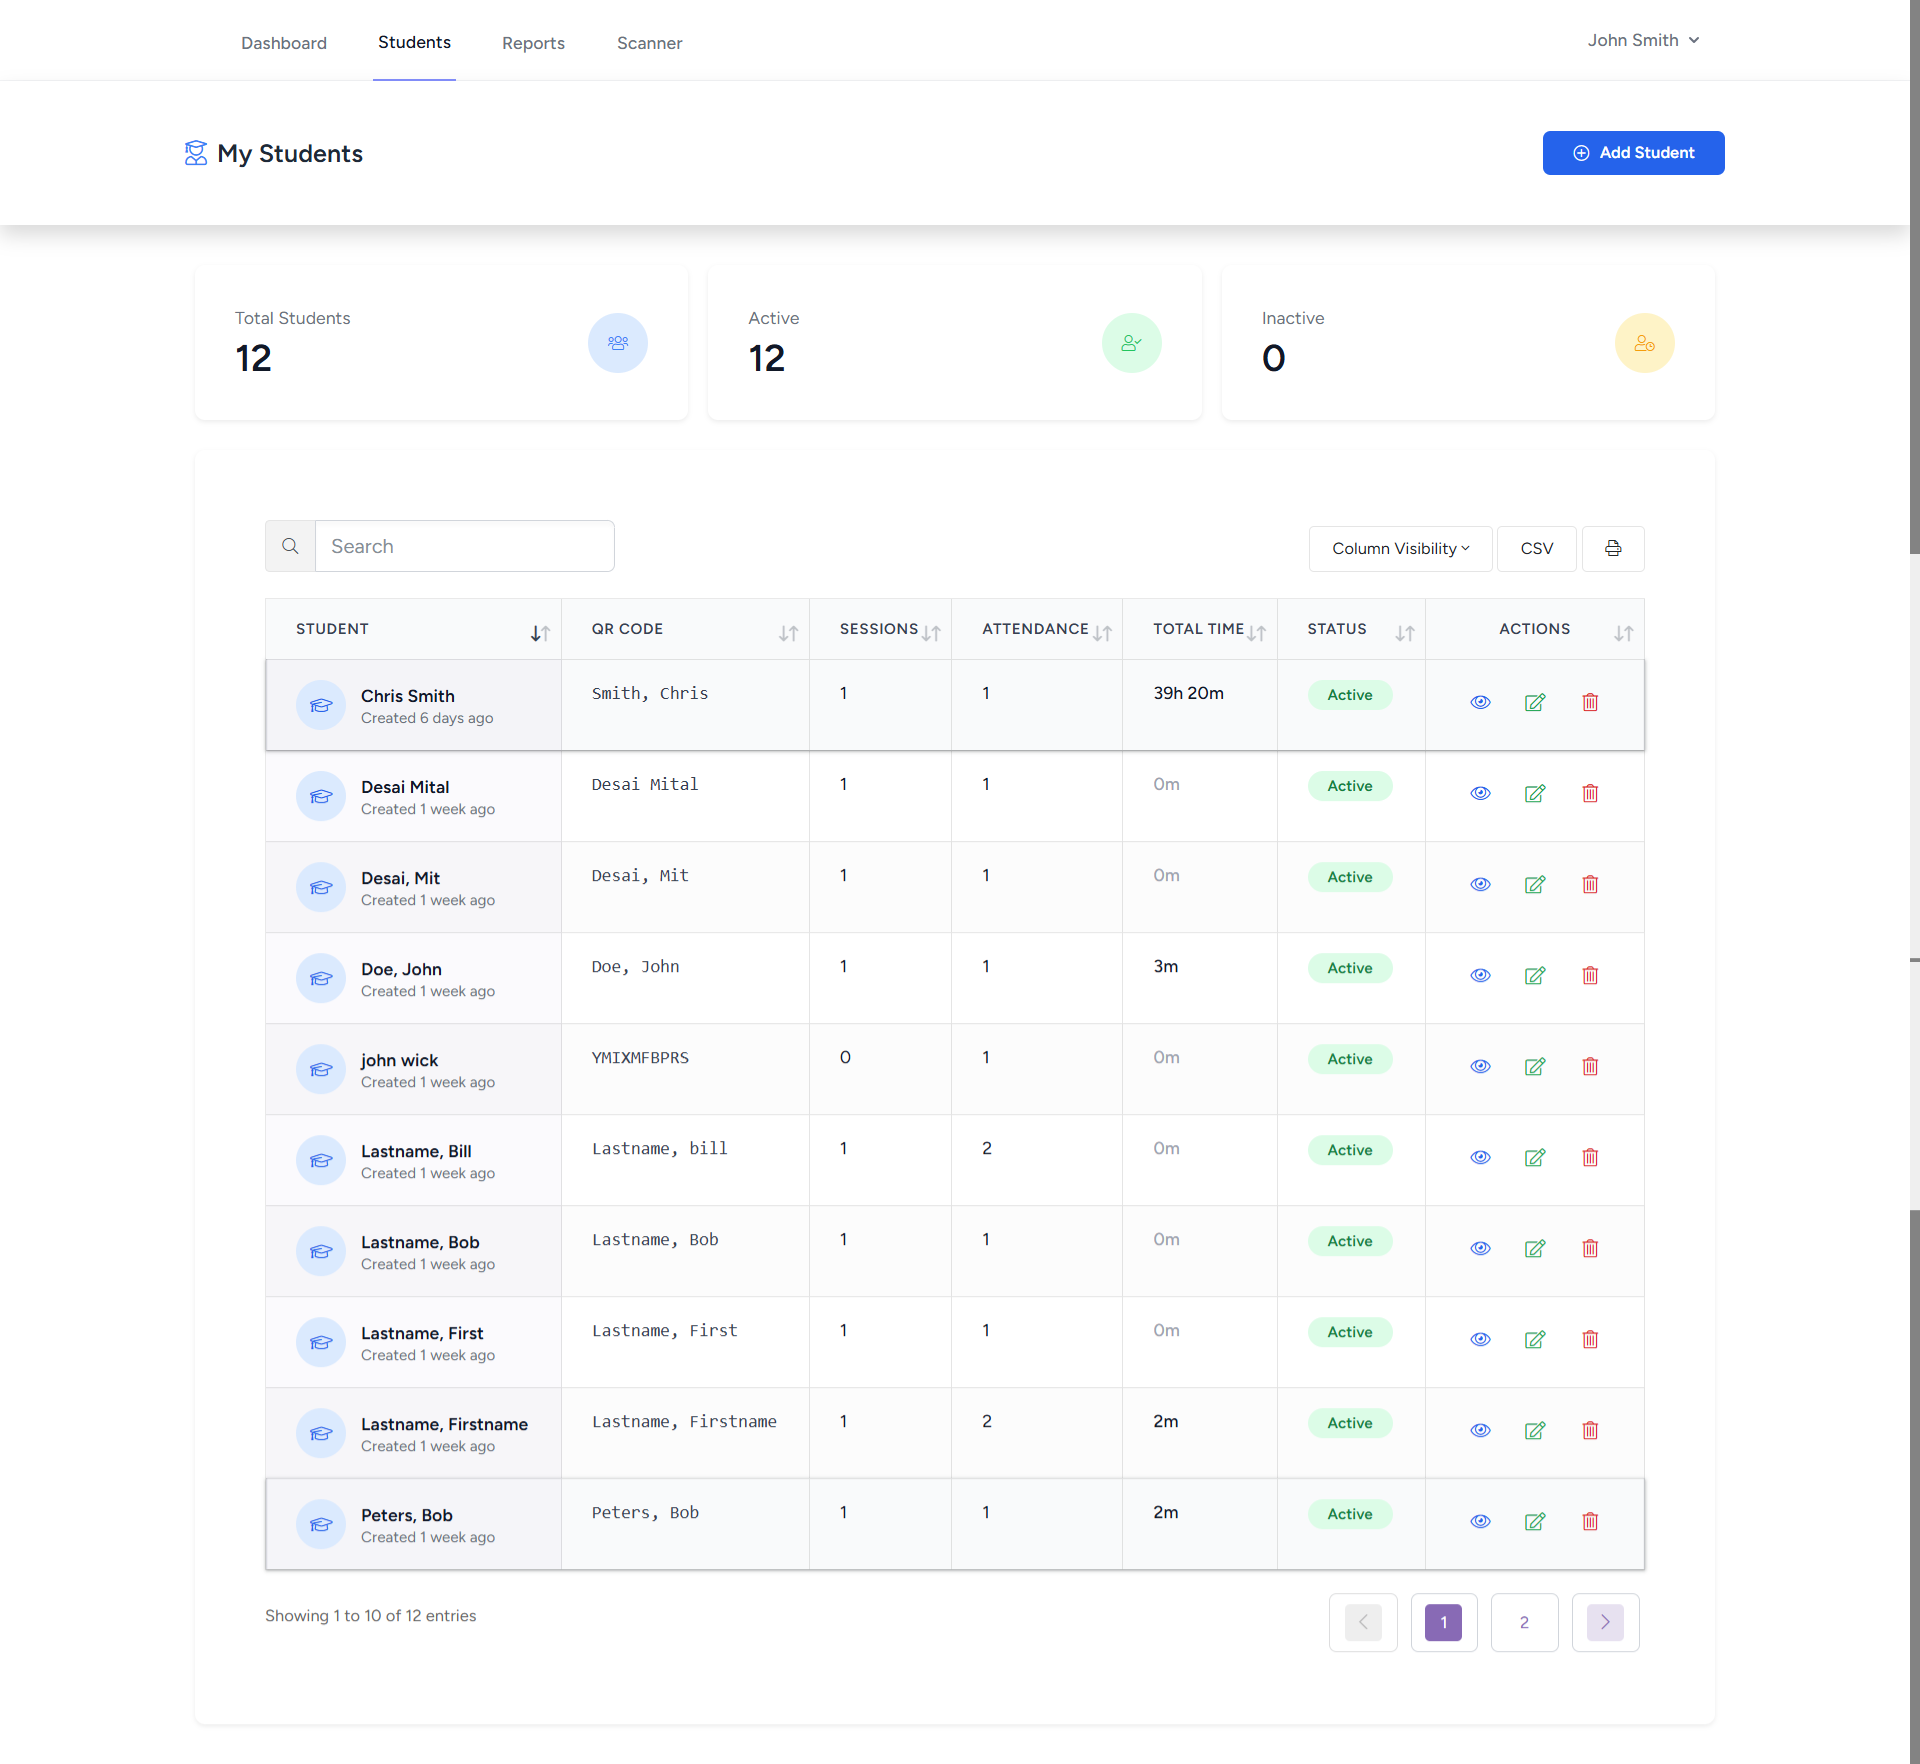View details for Lastname, Bill

click(1480, 1158)
